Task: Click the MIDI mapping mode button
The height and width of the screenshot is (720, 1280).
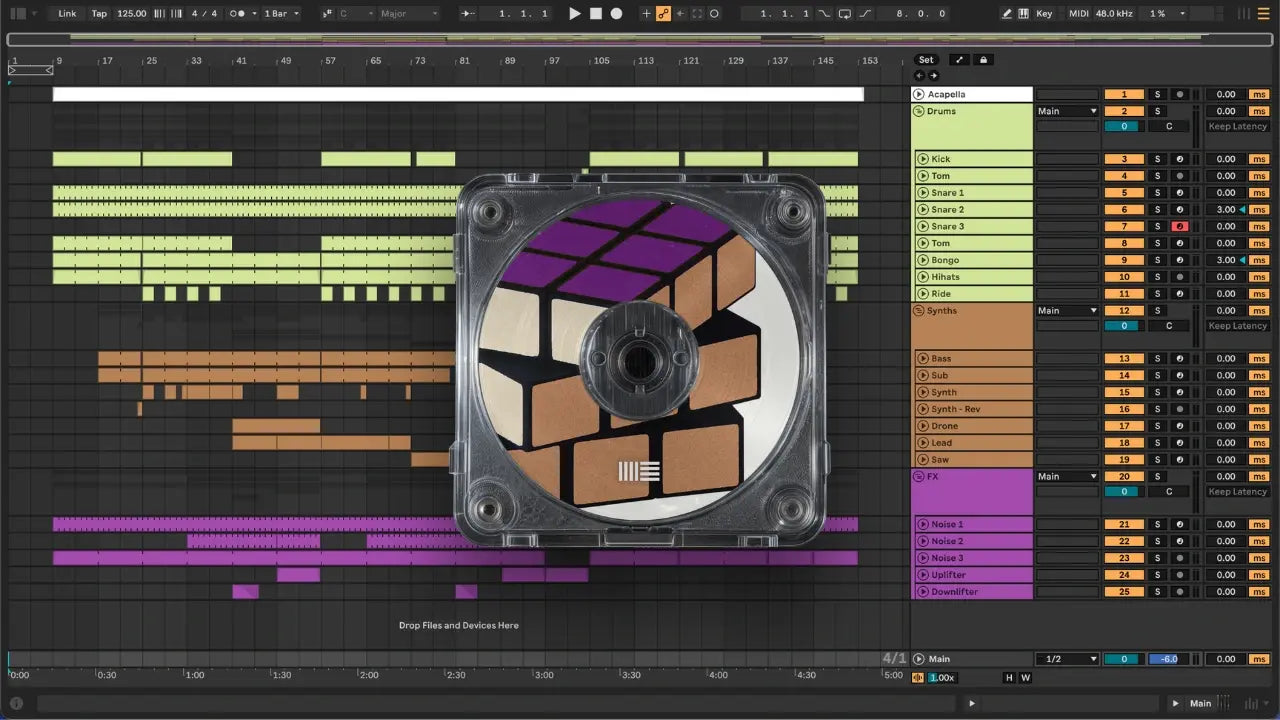Action: pos(1078,14)
